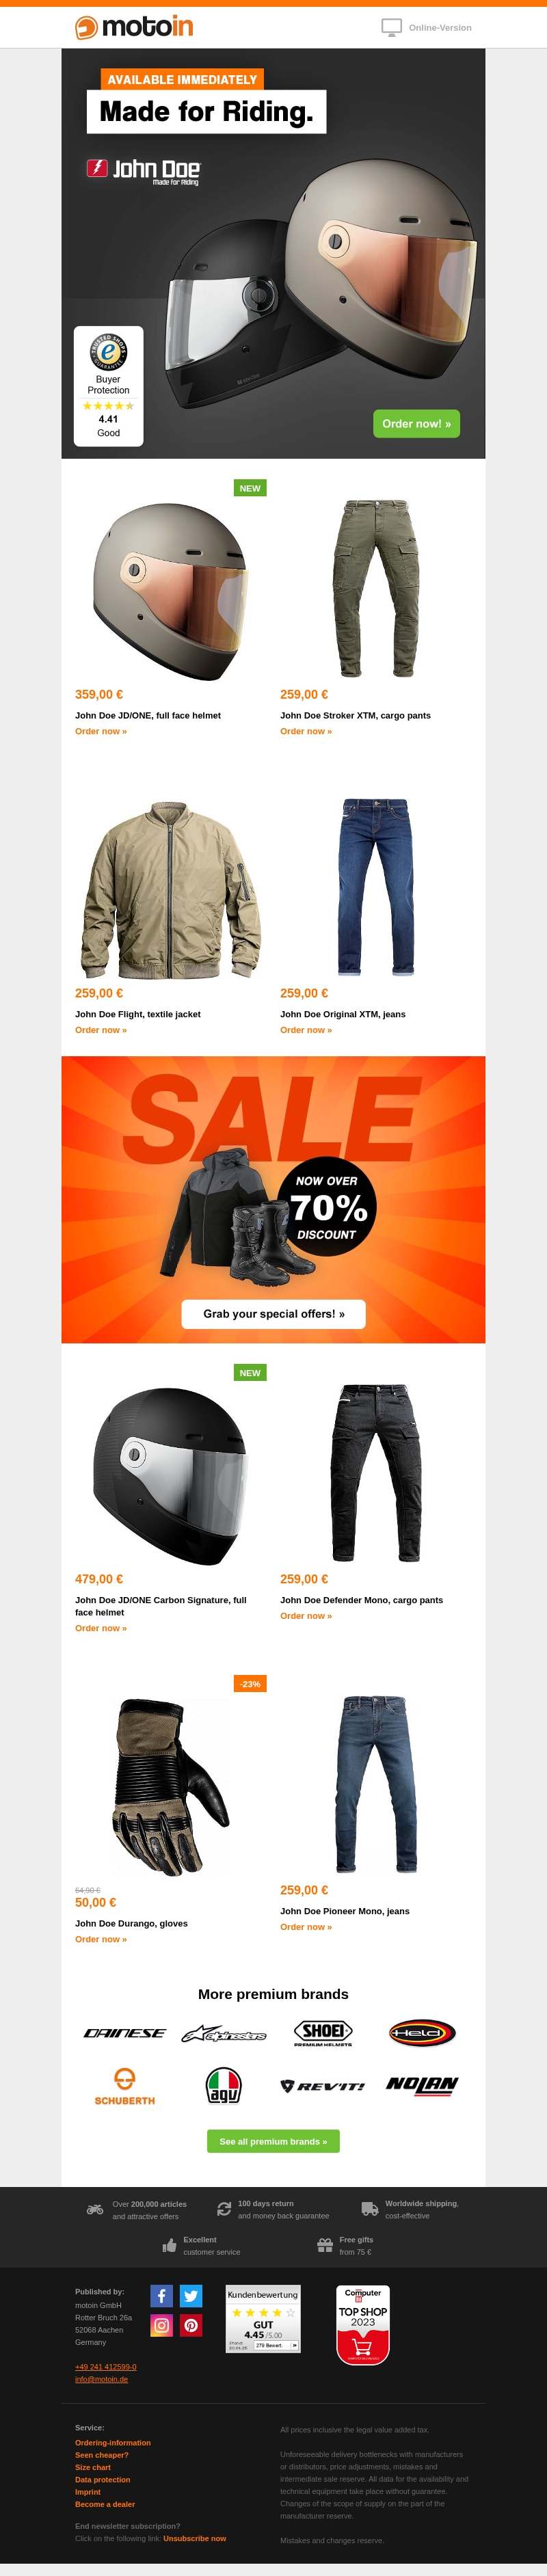Select the Dainese brand logo
The width and height of the screenshot is (547, 2576).
[x=124, y=2033]
